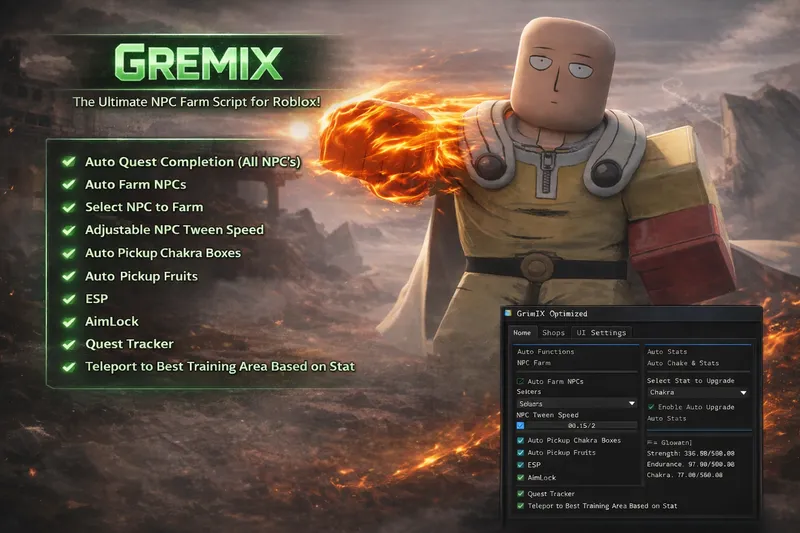Screen dimensions: 800x533
Task: Toggle the Quest Tracker checkbox
Action: (x=520, y=494)
